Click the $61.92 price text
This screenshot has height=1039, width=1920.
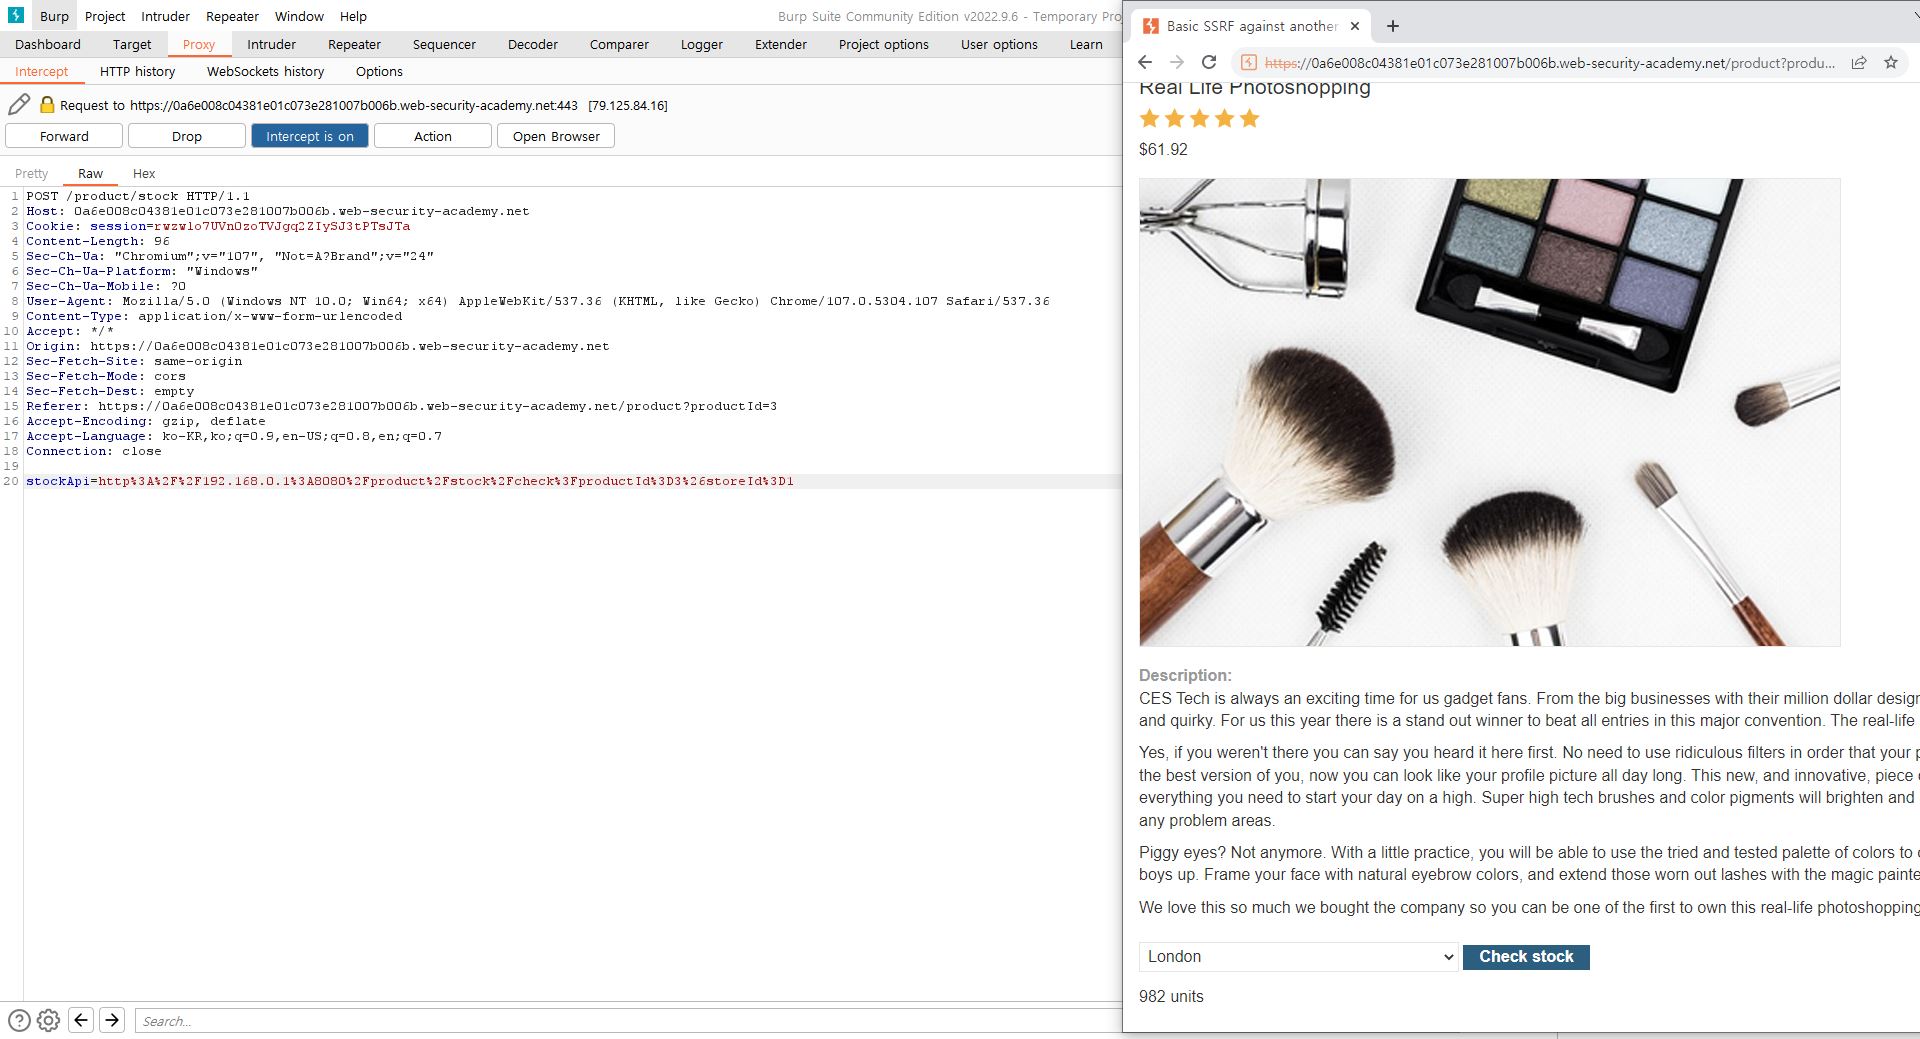click(1163, 149)
